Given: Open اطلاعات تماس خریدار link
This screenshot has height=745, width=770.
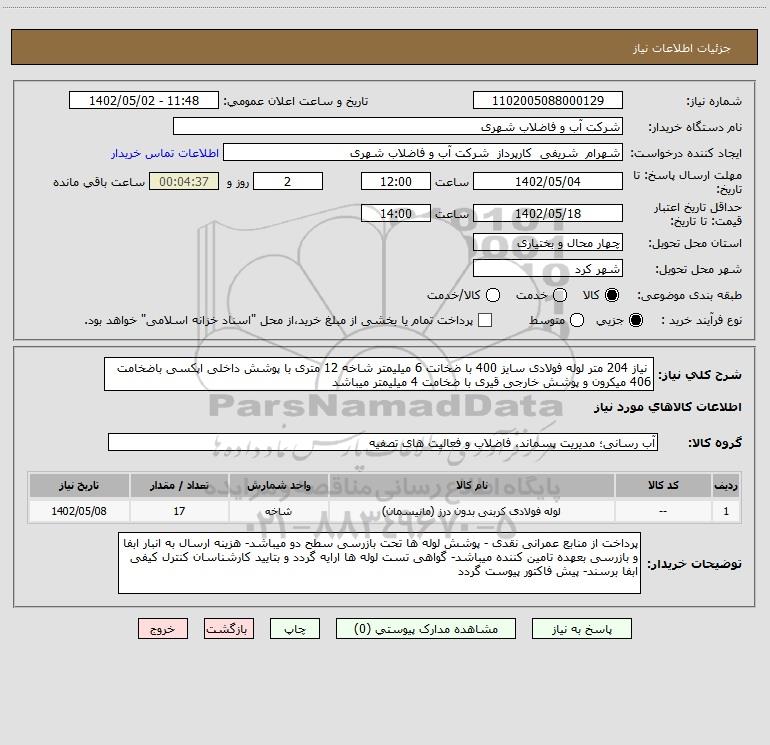Looking at the screenshot, I should 165,153.
